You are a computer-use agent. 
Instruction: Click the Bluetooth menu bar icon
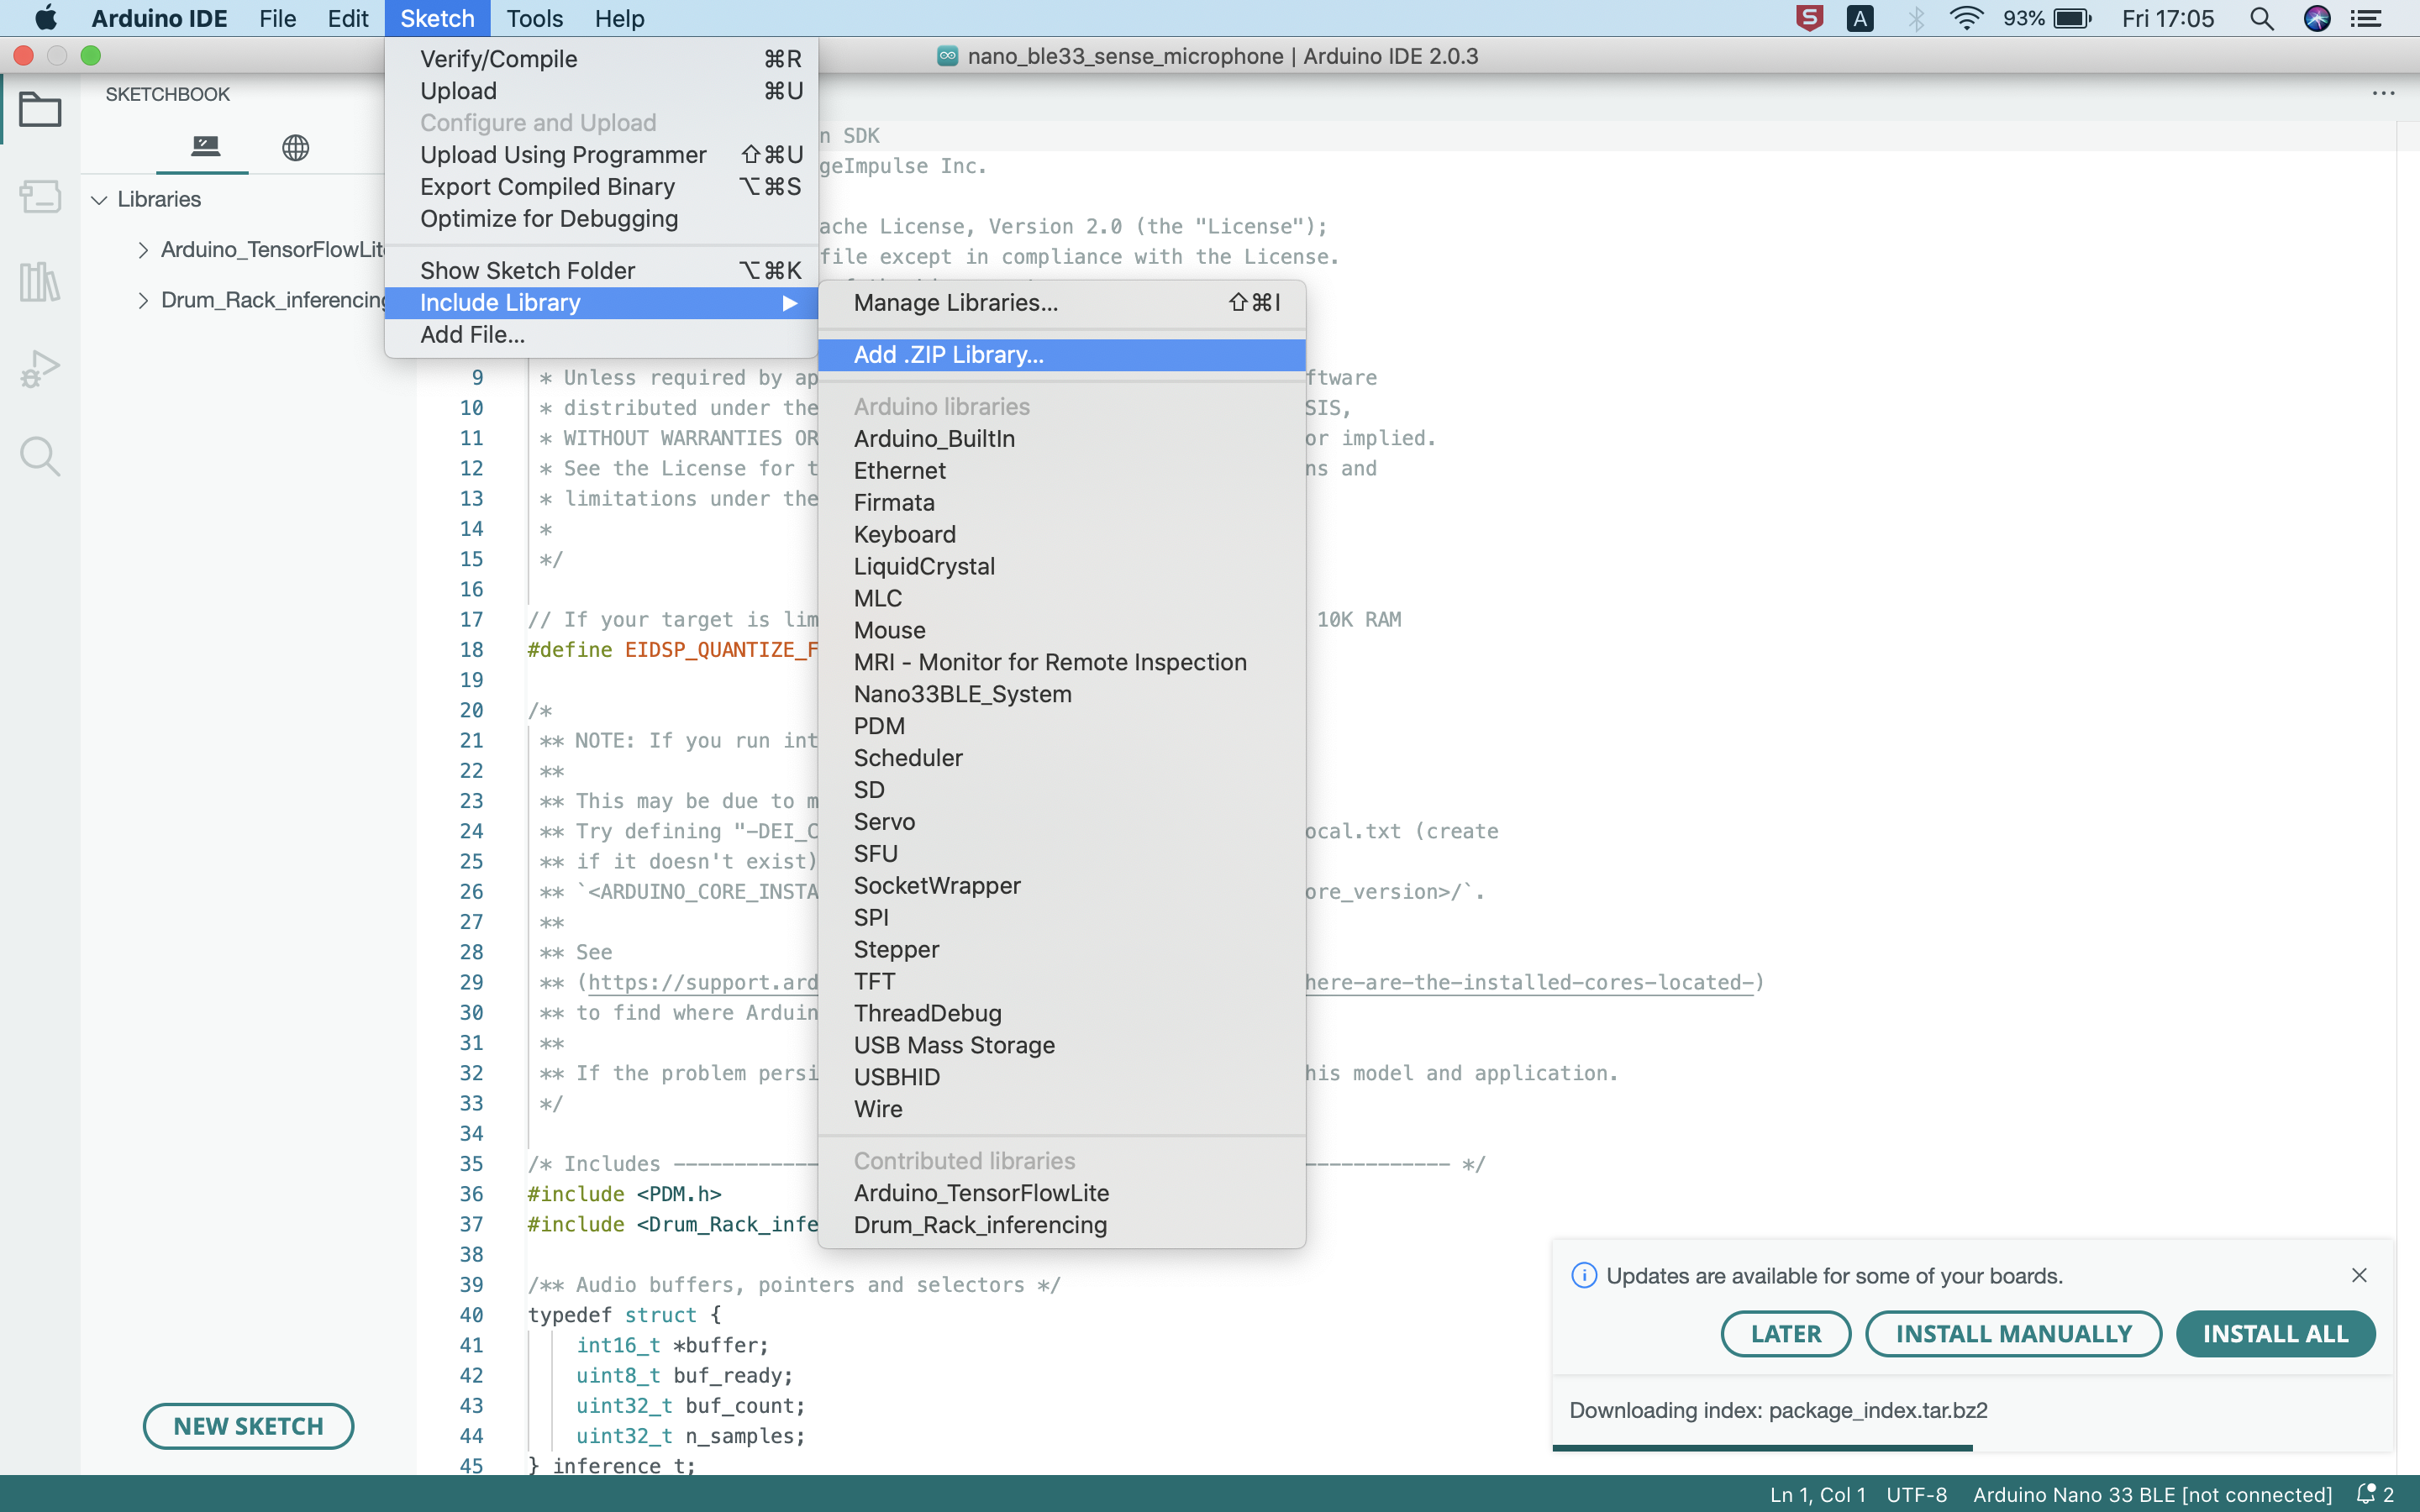[1916, 18]
